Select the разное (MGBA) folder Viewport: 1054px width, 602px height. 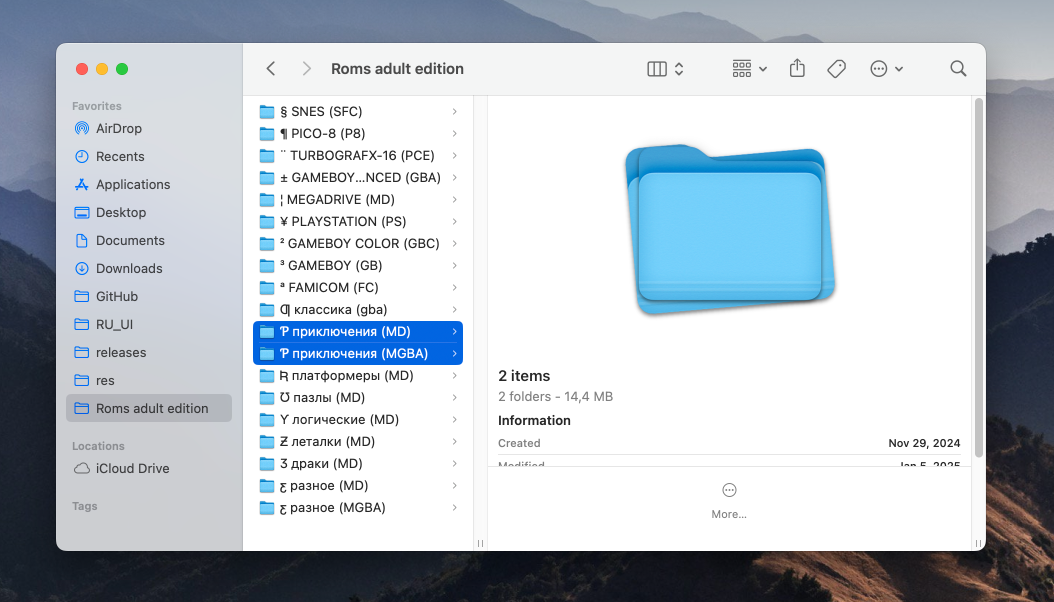(x=358, y=508)
